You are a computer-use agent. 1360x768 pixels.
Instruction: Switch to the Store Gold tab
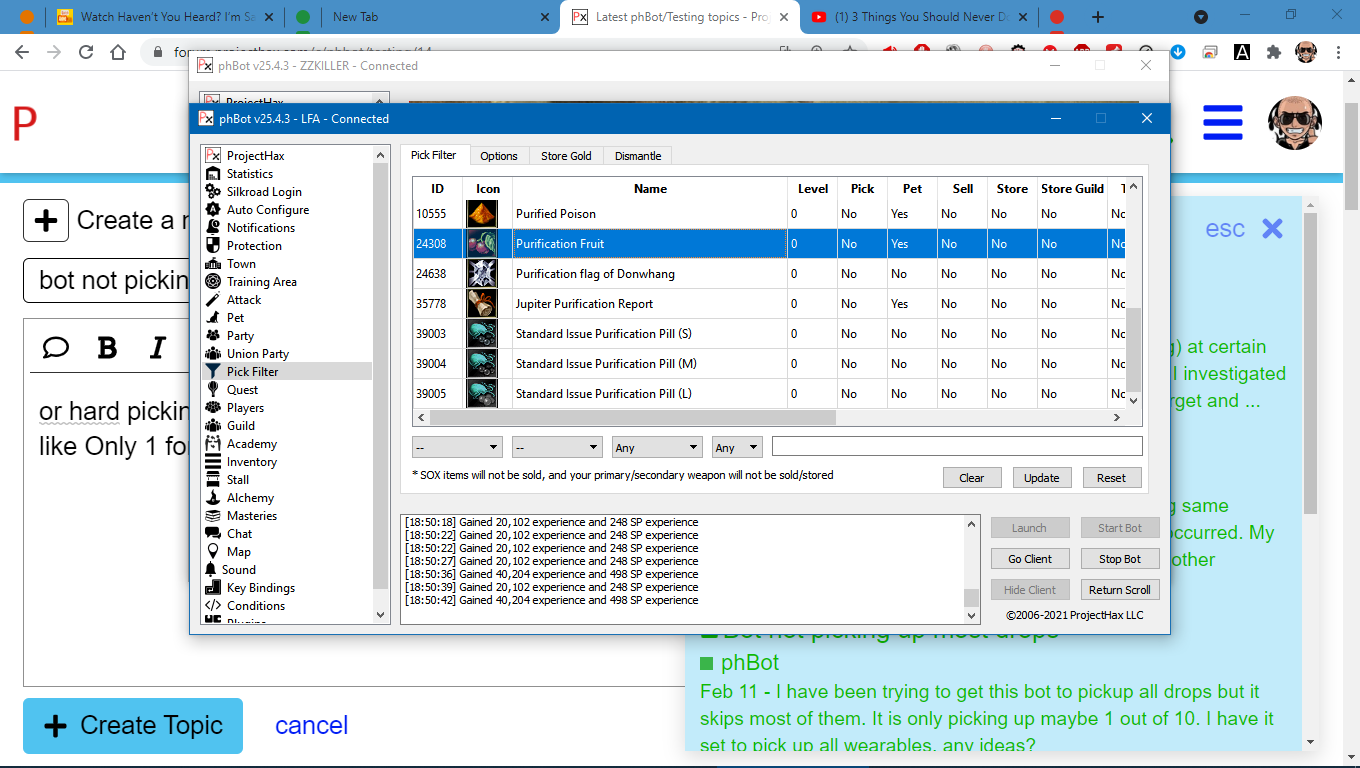click(x=566, y=156)
